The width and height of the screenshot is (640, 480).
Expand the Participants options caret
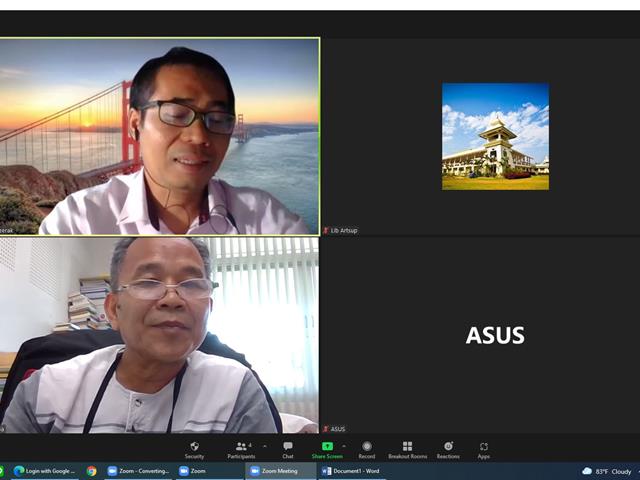coord(264,446)
